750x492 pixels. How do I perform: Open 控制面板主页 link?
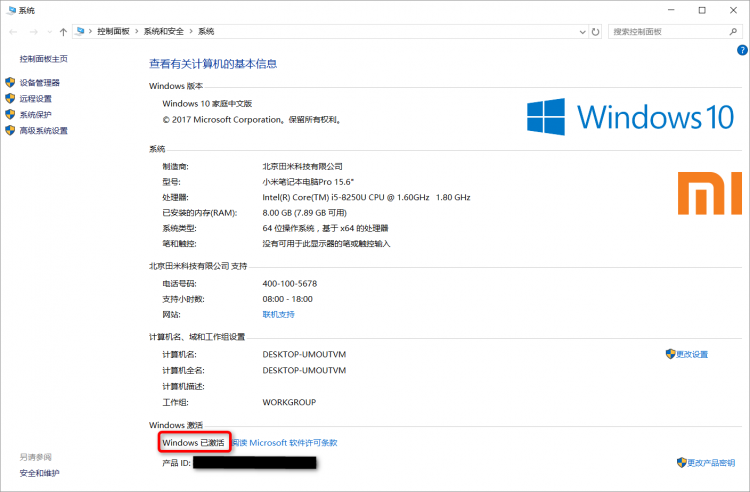tap(44, 59)
